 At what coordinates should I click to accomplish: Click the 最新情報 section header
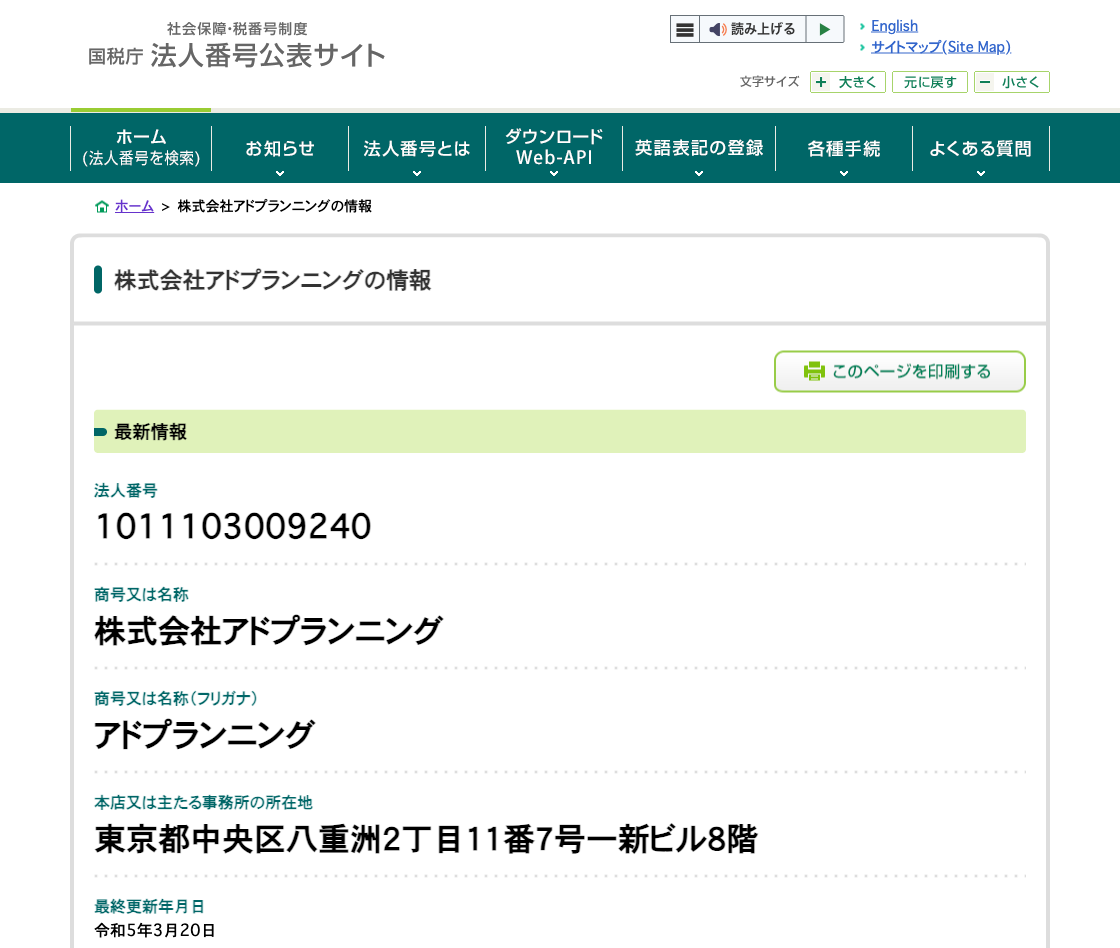560,431
